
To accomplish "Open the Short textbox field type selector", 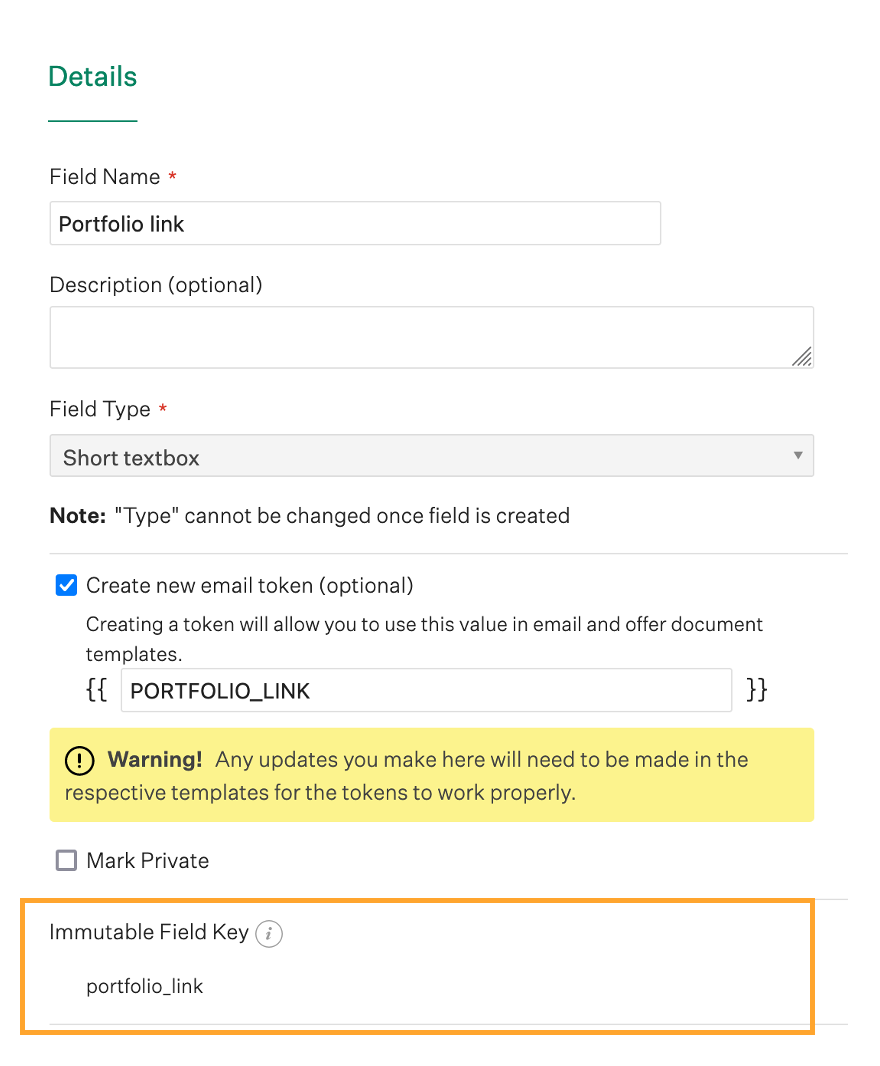I will pos(431,457).
